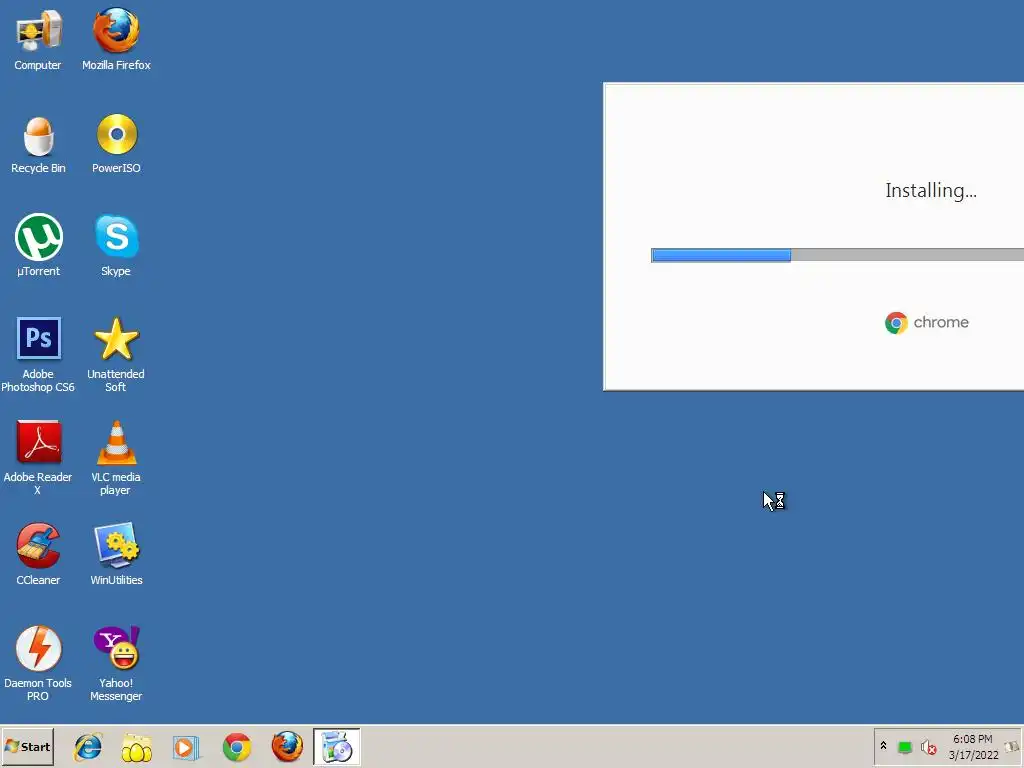
Task: Click the Chrome icon in the taskbar
Action: pos(236,747)
